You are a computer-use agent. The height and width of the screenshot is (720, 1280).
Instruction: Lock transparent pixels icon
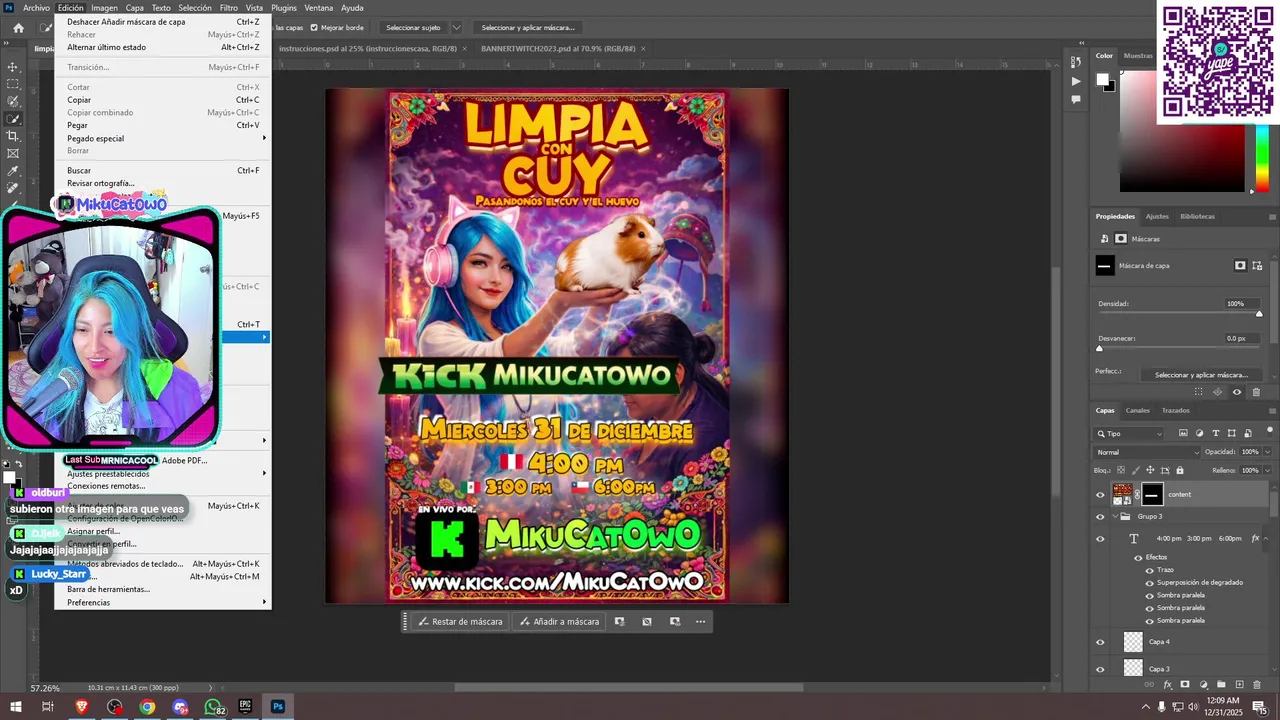(1120, 470)
